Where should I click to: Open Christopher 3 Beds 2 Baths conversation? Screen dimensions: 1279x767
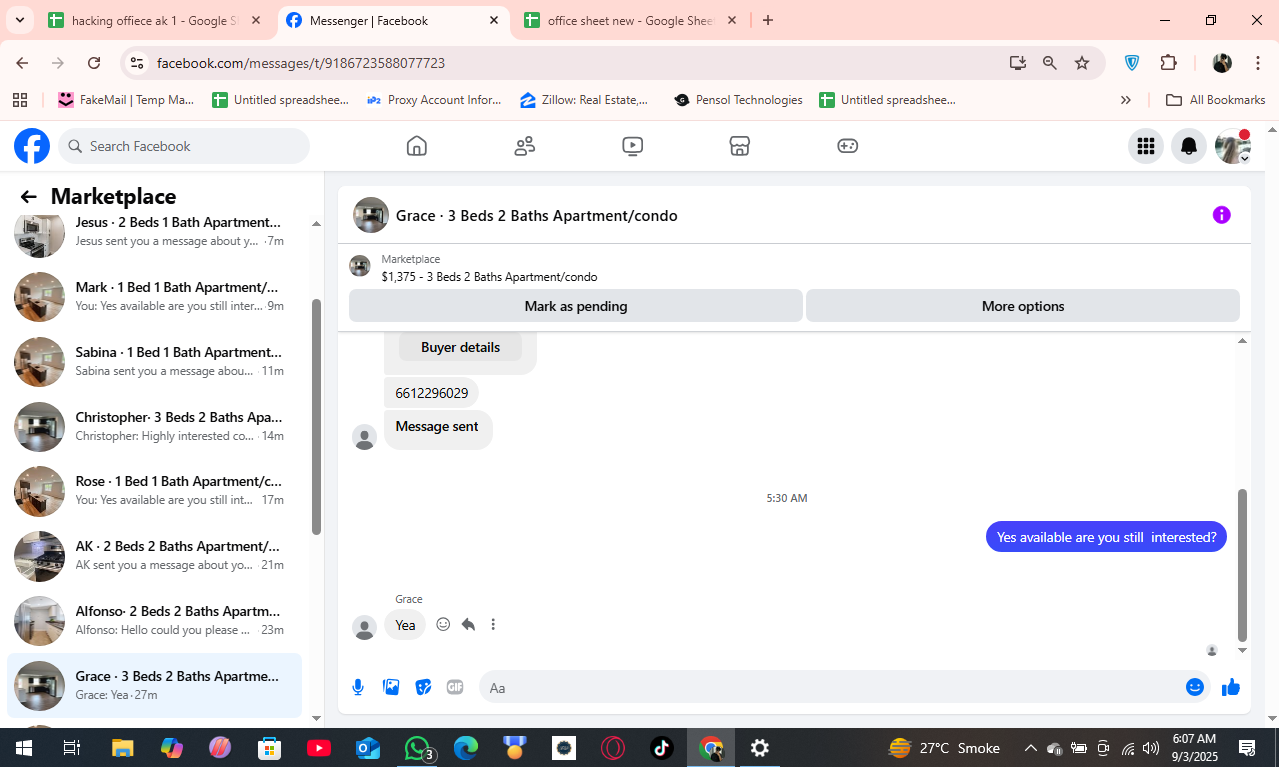pos(154,426)
